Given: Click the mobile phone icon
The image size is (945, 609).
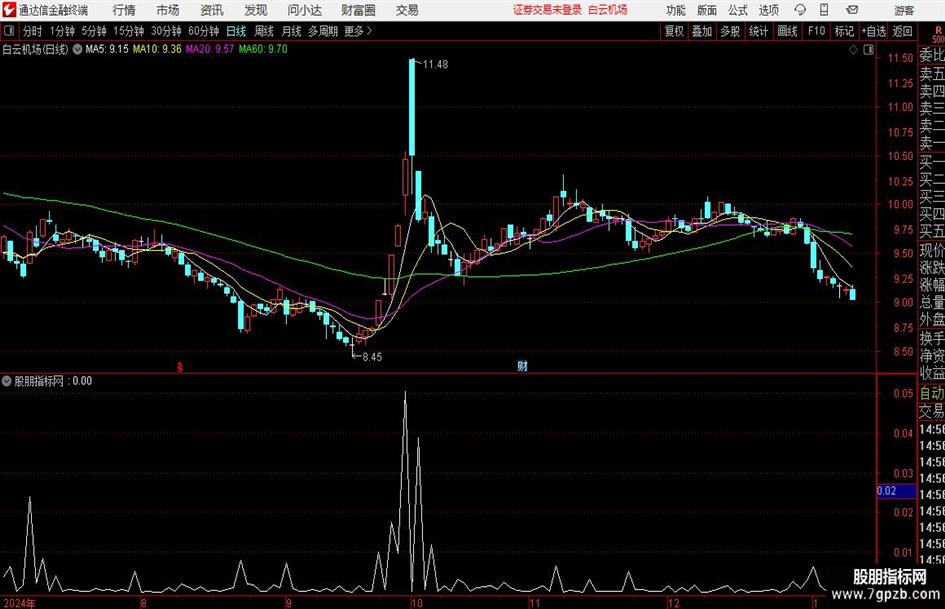Looking at the screenshot, I should (824, 10).
